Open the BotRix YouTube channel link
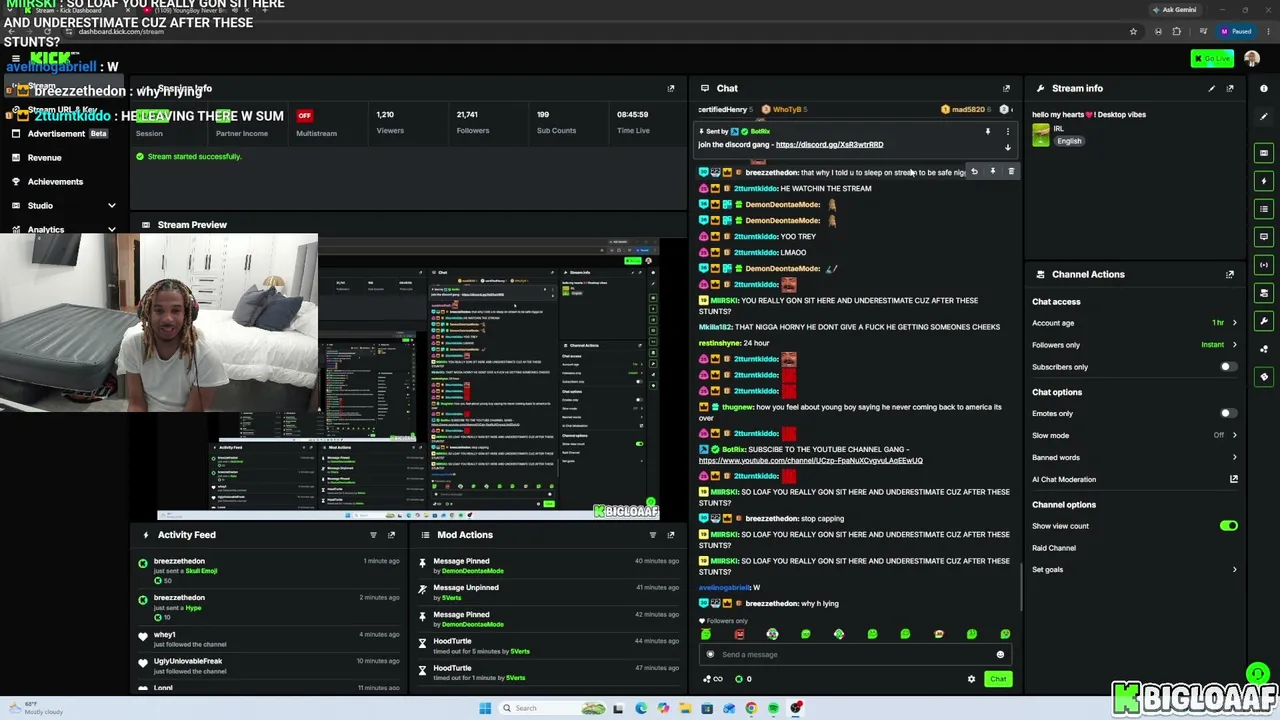The width and height of the screenshot is (1280, 720). [x=810, y=461]
